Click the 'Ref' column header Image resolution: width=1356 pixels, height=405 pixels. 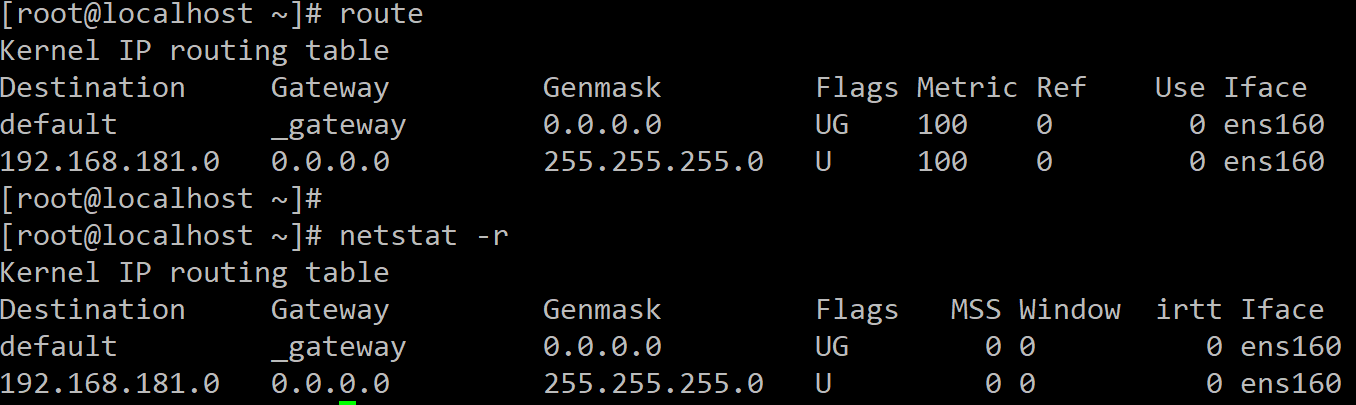point(1061,88)
